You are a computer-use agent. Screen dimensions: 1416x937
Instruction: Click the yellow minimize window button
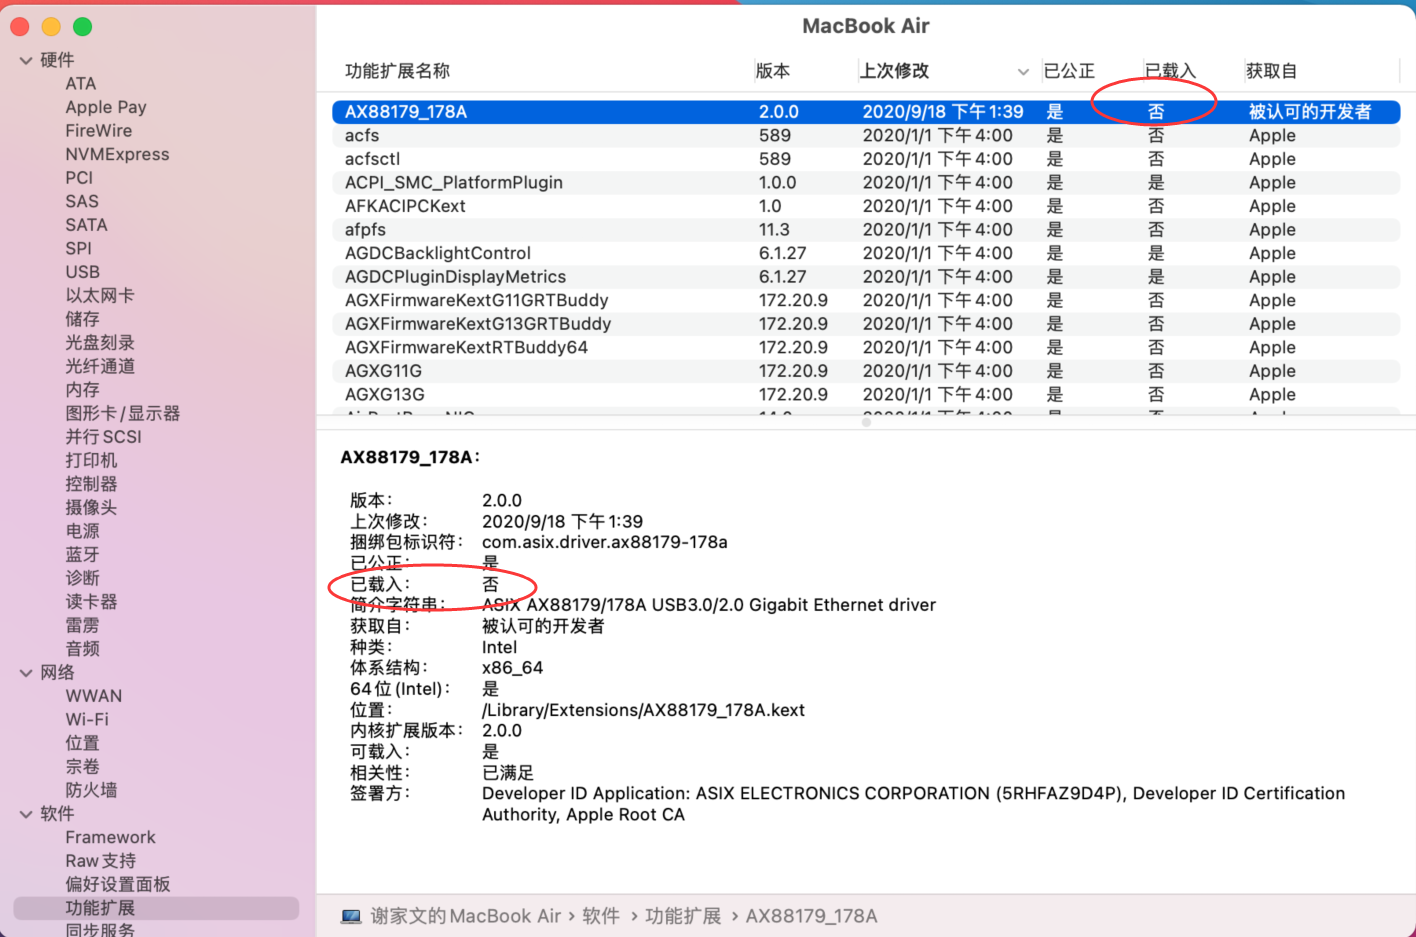51,27
